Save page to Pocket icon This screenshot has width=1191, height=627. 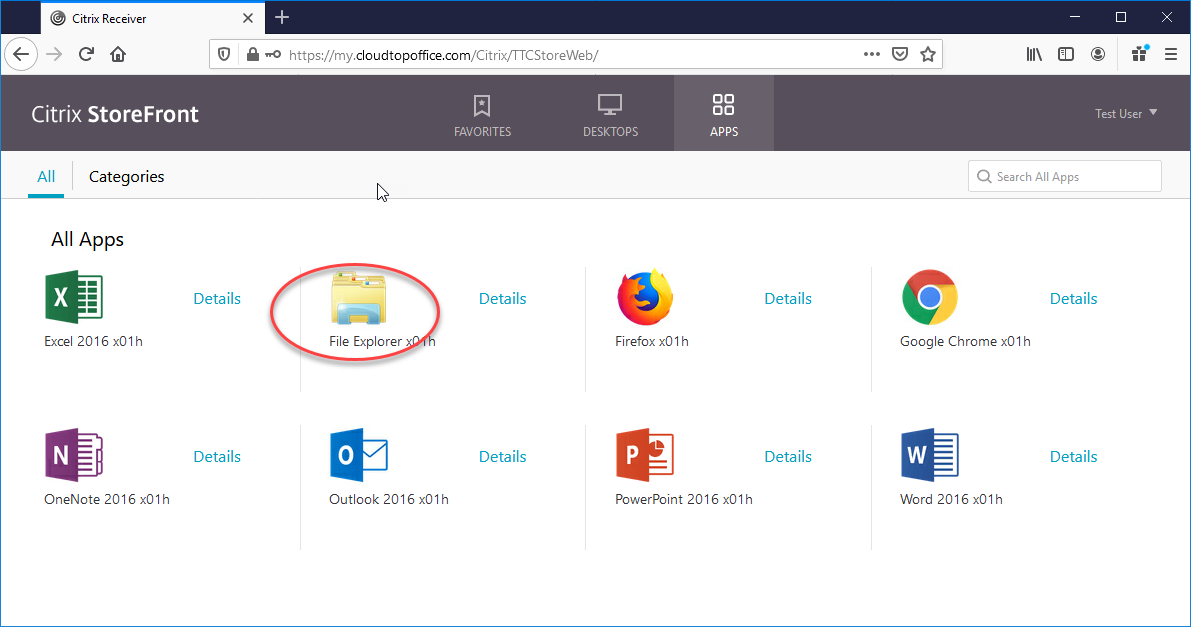click(900, 55)
